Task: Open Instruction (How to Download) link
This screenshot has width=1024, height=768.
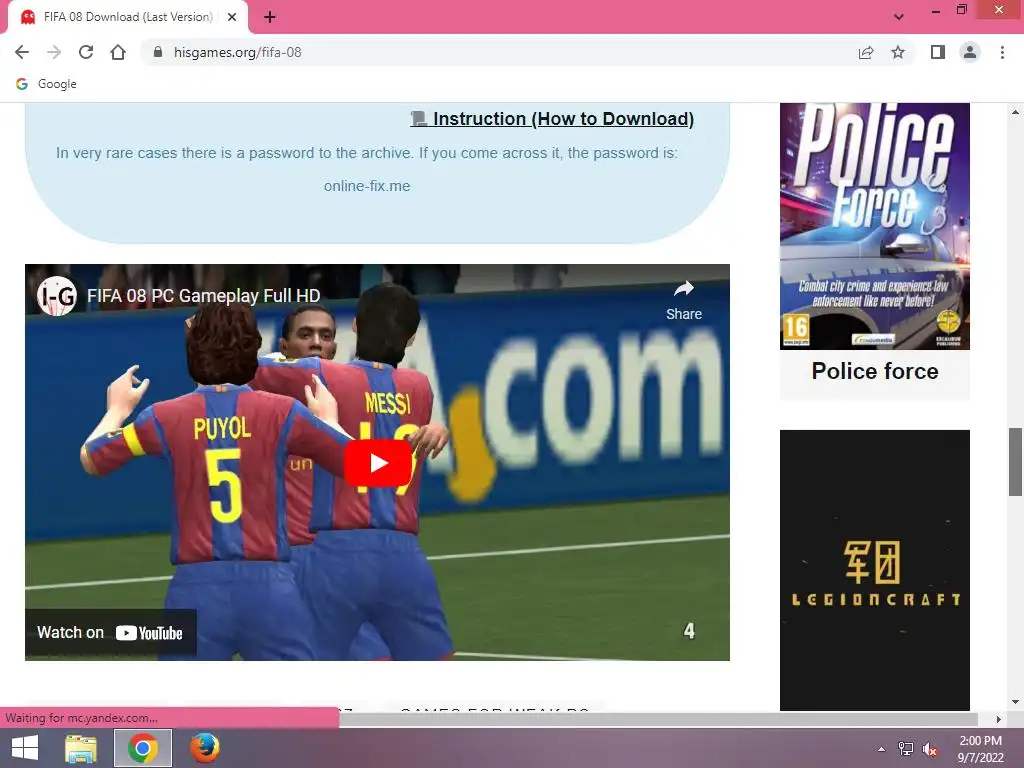Action: (x=552, y=119)
